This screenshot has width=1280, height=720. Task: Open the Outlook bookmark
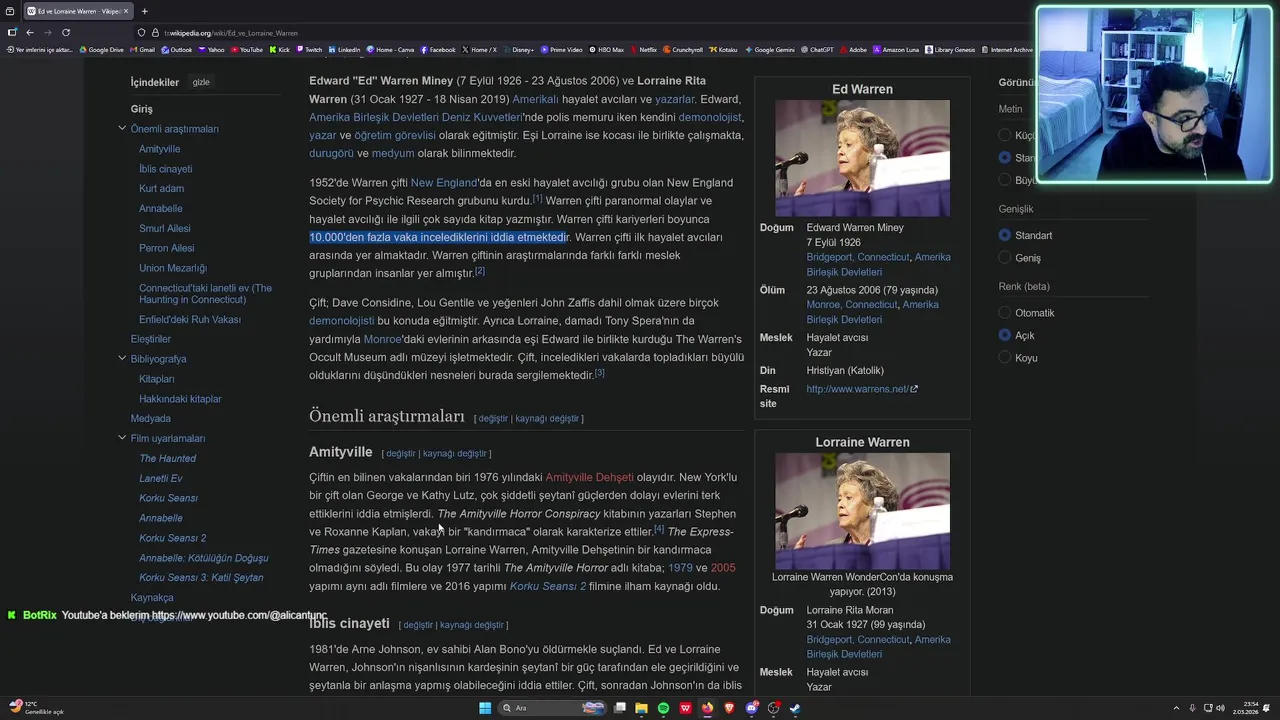(x=177, y=50)
